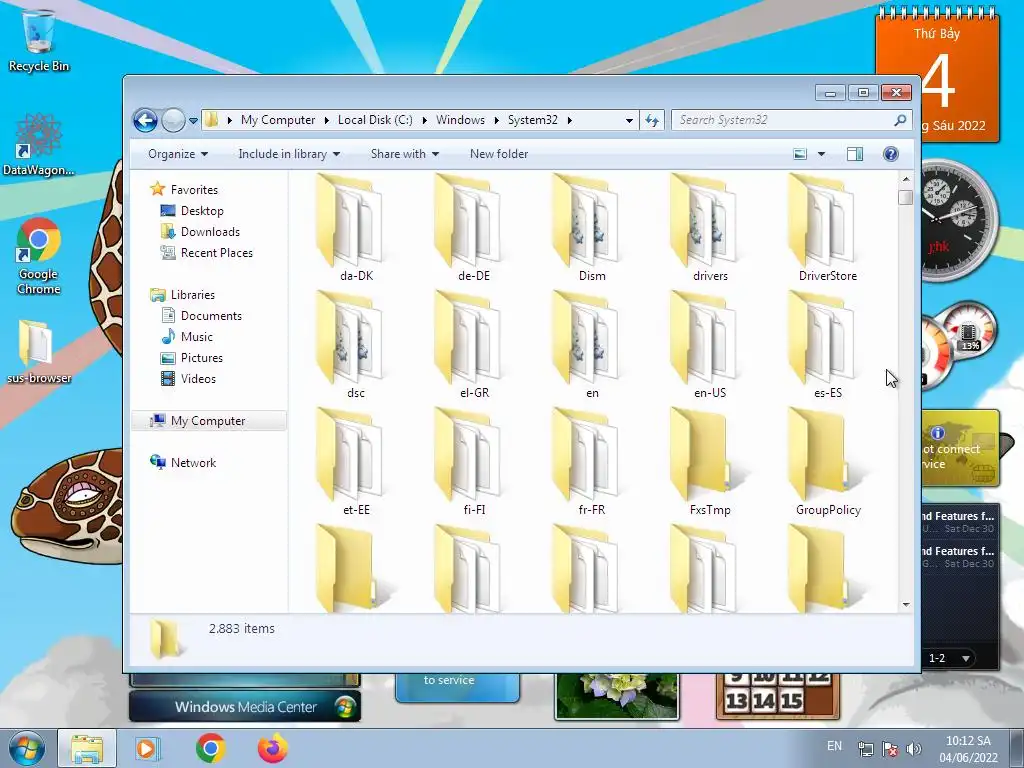
Task: Click the search magnifier icon
Action: point(900,120)
